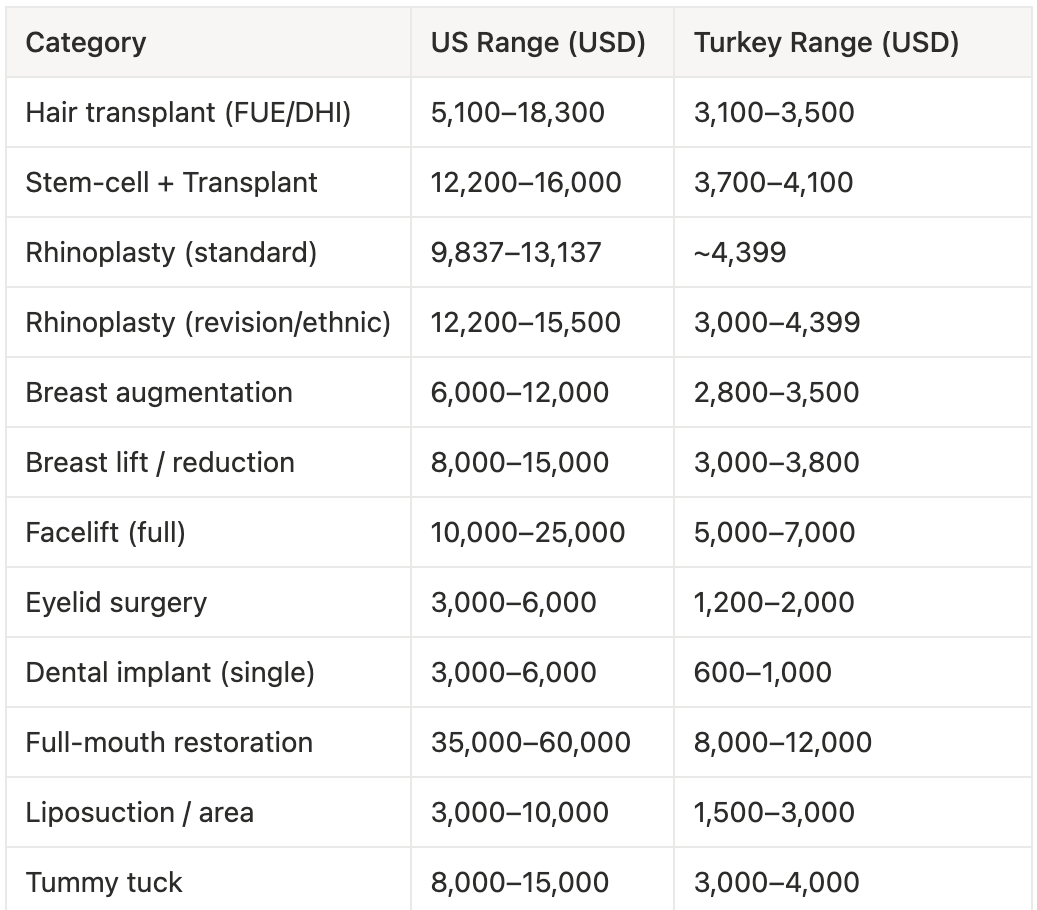Image resolution: width=1037 pixels, height=910 pixels.
Task: Select the Liposuction / area cell
Action: click(x=139, y=812)
